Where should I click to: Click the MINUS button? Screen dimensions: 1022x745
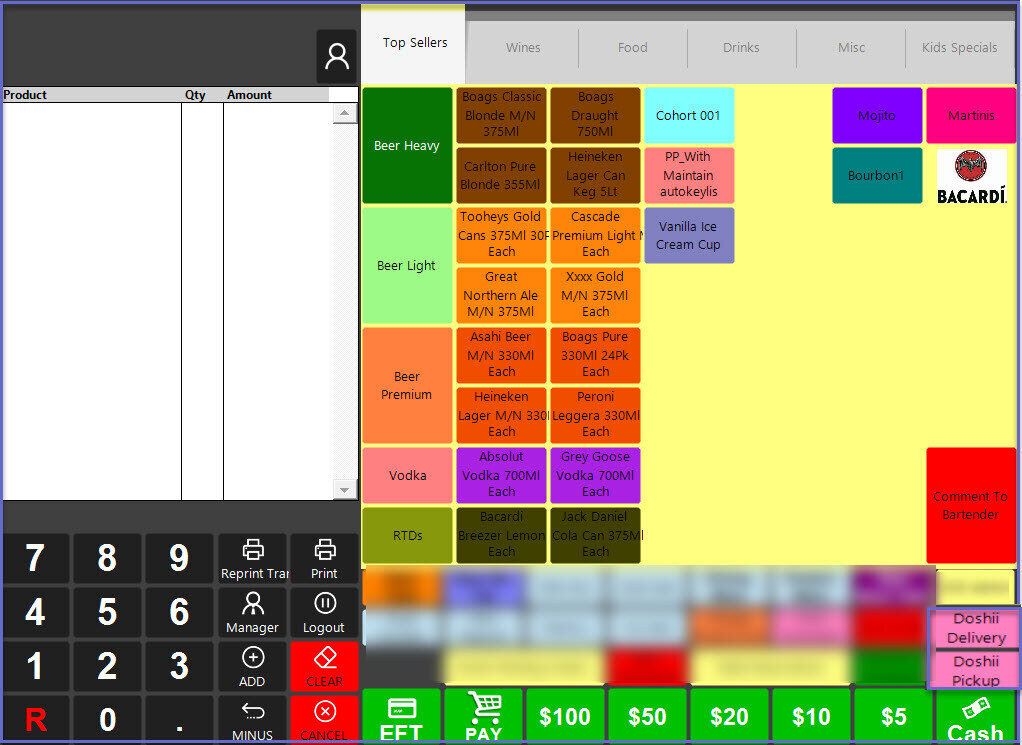point(253,720)
